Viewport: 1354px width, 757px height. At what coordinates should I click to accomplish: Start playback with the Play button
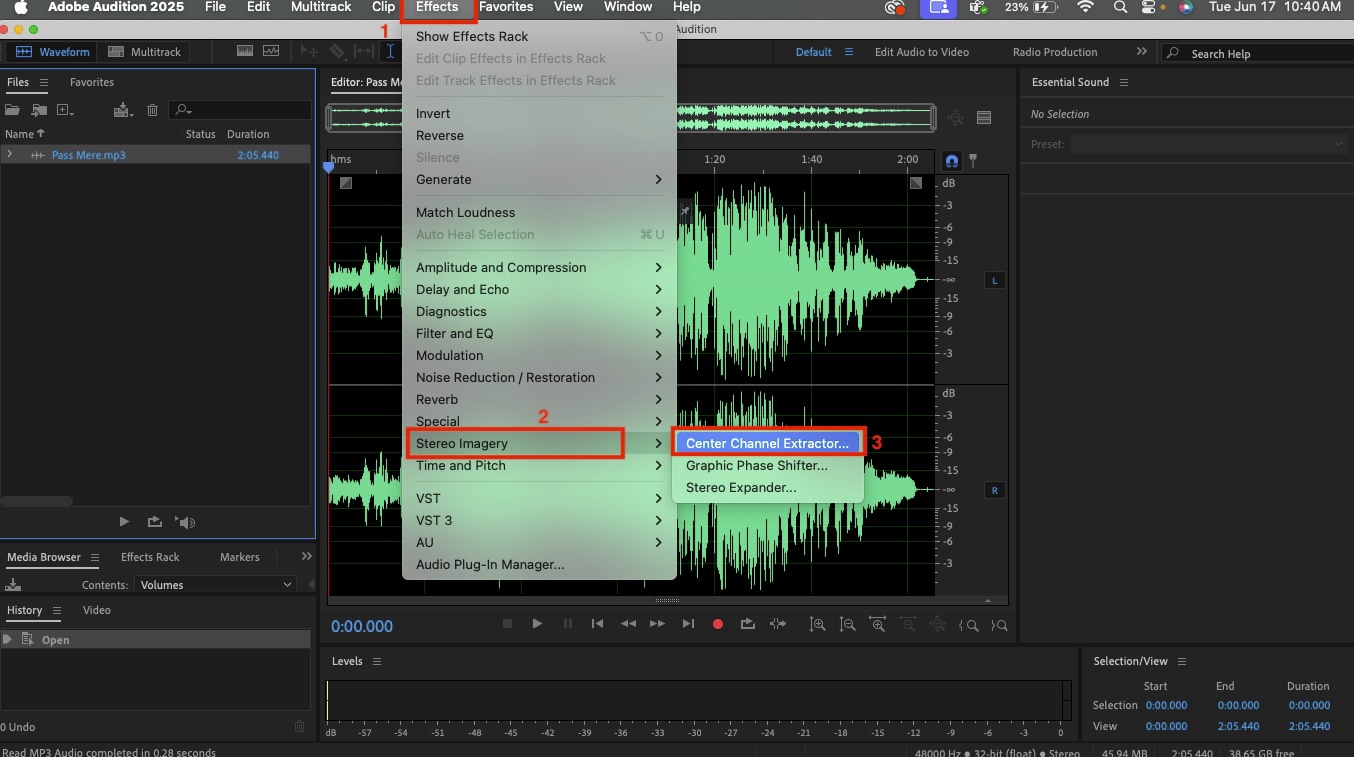537,623
